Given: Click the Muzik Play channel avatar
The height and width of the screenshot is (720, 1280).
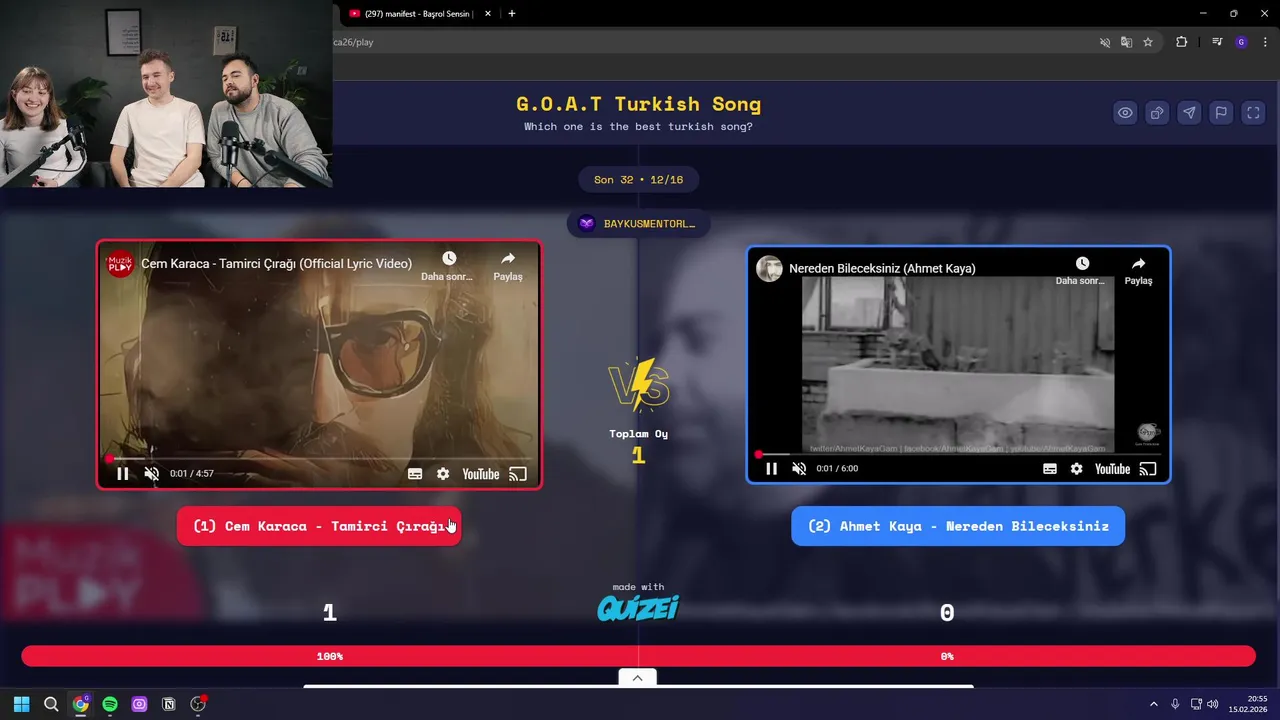Looking at the screenshot, I should [120, 264].
